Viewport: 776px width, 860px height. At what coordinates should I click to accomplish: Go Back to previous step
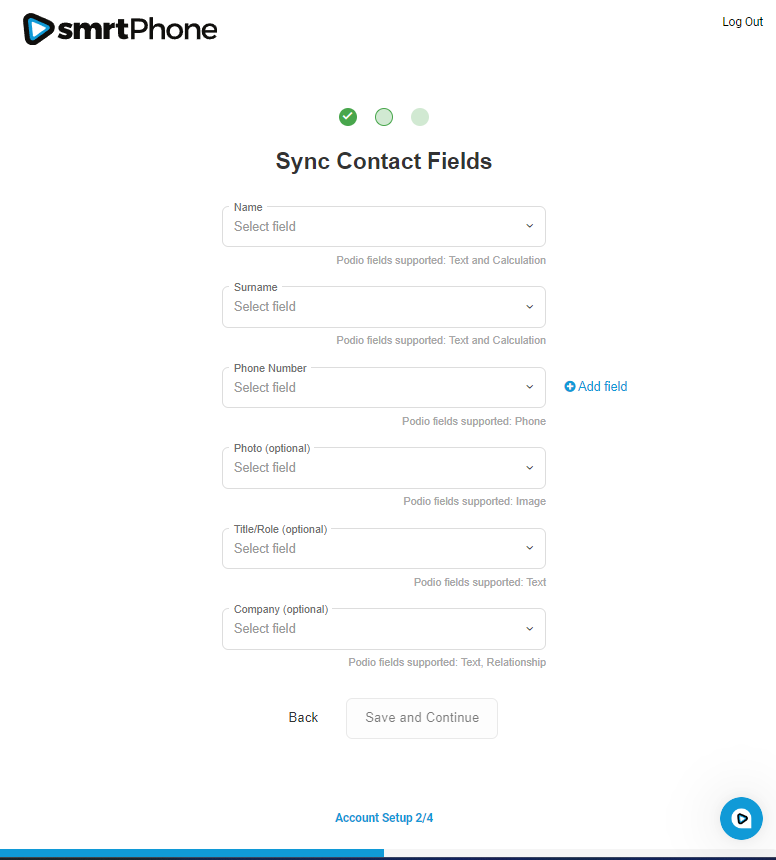coord(303,718)
